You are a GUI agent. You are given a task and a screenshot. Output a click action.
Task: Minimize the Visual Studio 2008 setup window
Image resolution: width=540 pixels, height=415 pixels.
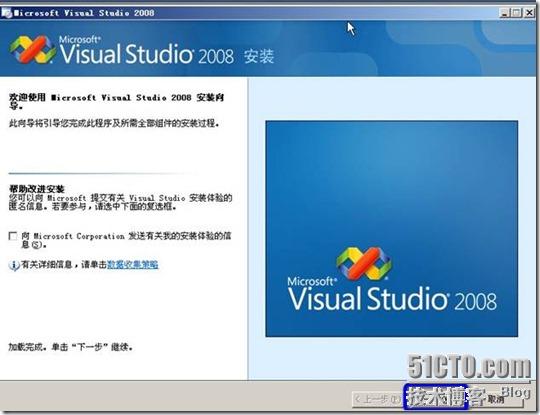(505, 13)
